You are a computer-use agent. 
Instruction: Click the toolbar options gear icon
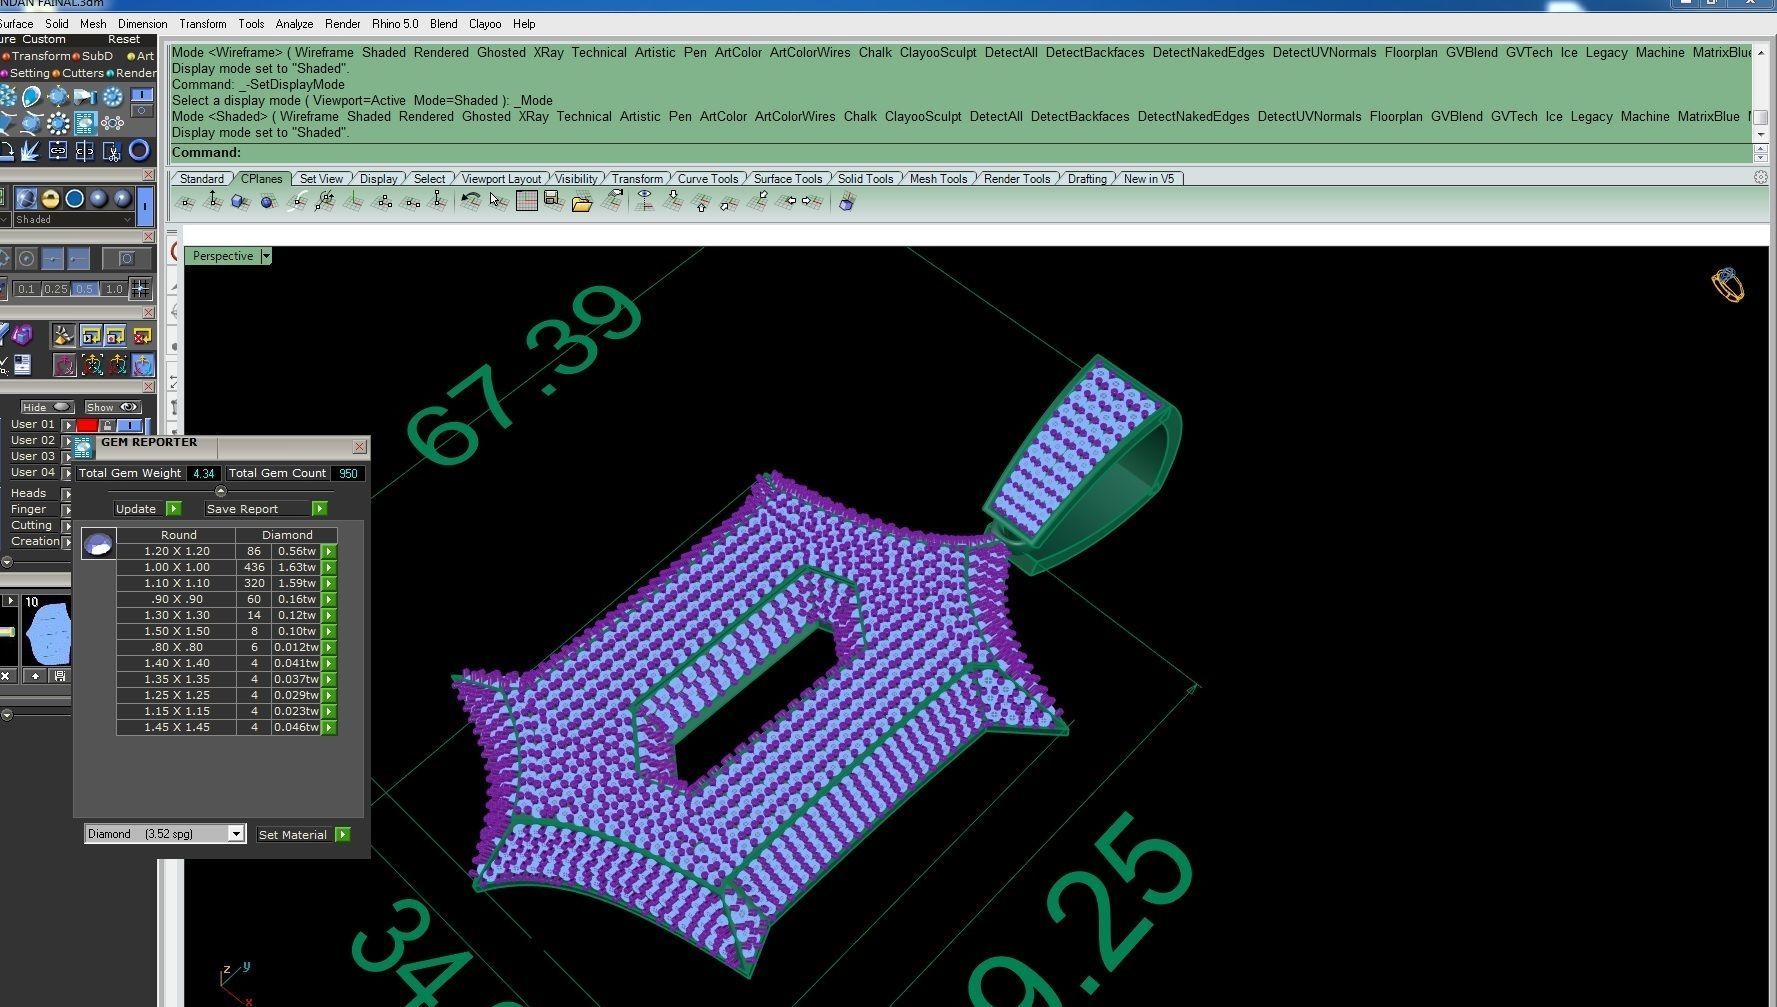(x=1760, y=177)
